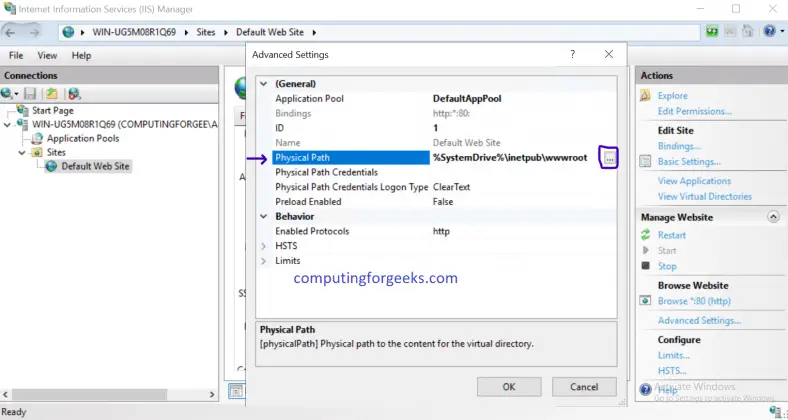Select Application Pools in the tree

click(82, 138)
